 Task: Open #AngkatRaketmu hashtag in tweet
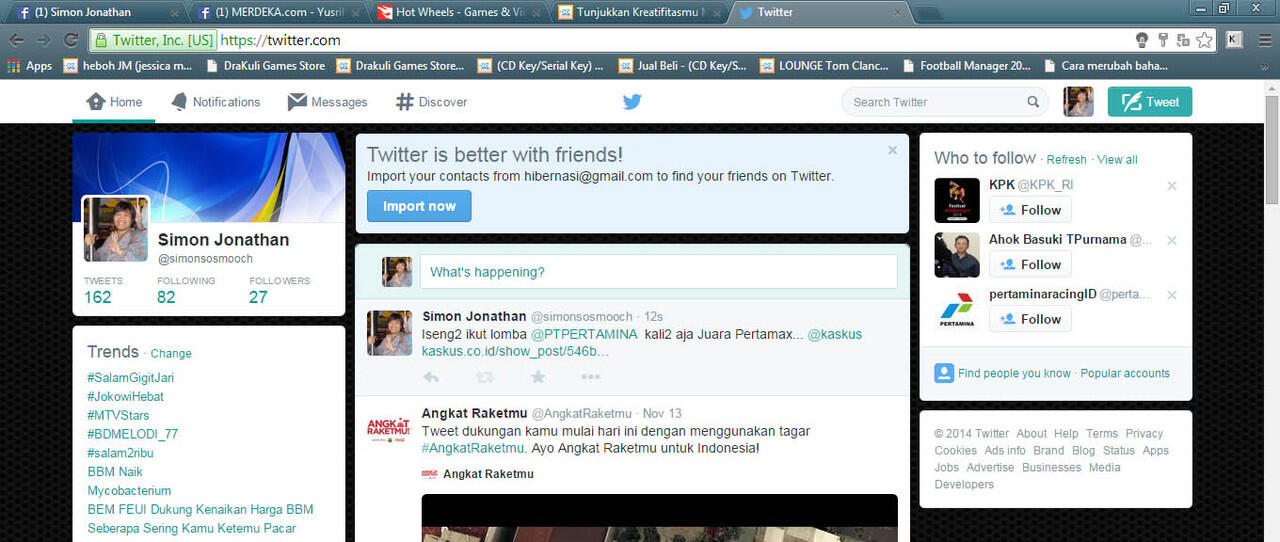click(473, 448)
